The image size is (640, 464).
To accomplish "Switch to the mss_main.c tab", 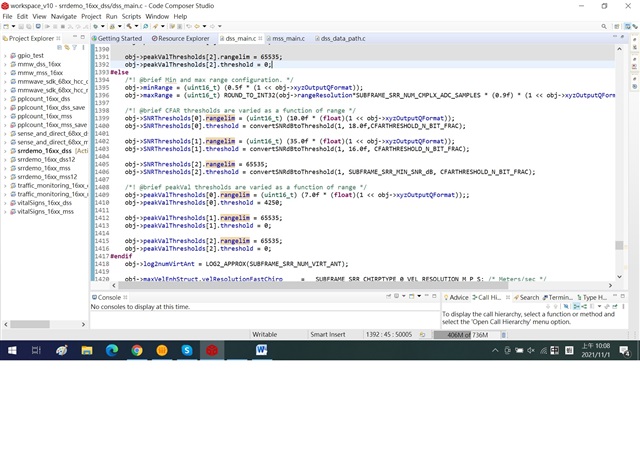I will (288, 38).
